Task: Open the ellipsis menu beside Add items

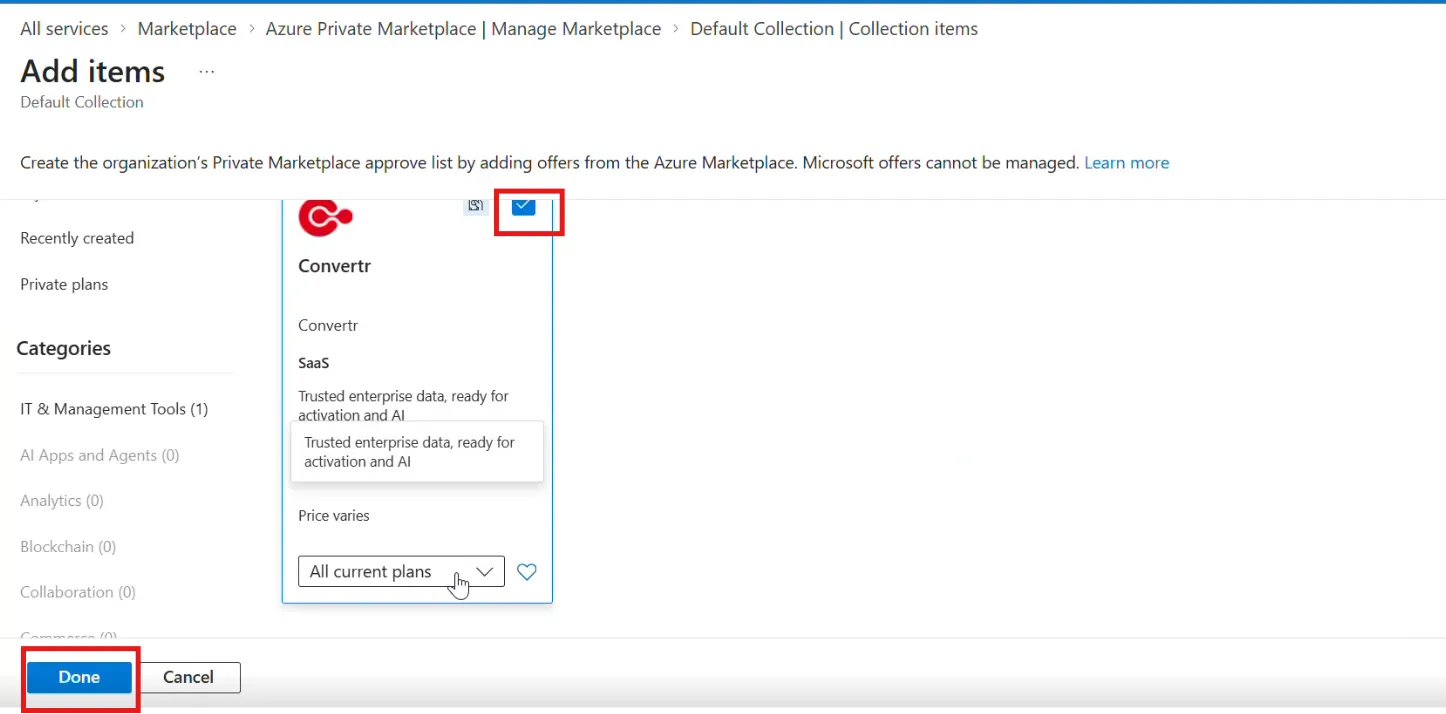Action: click(207, 72)
